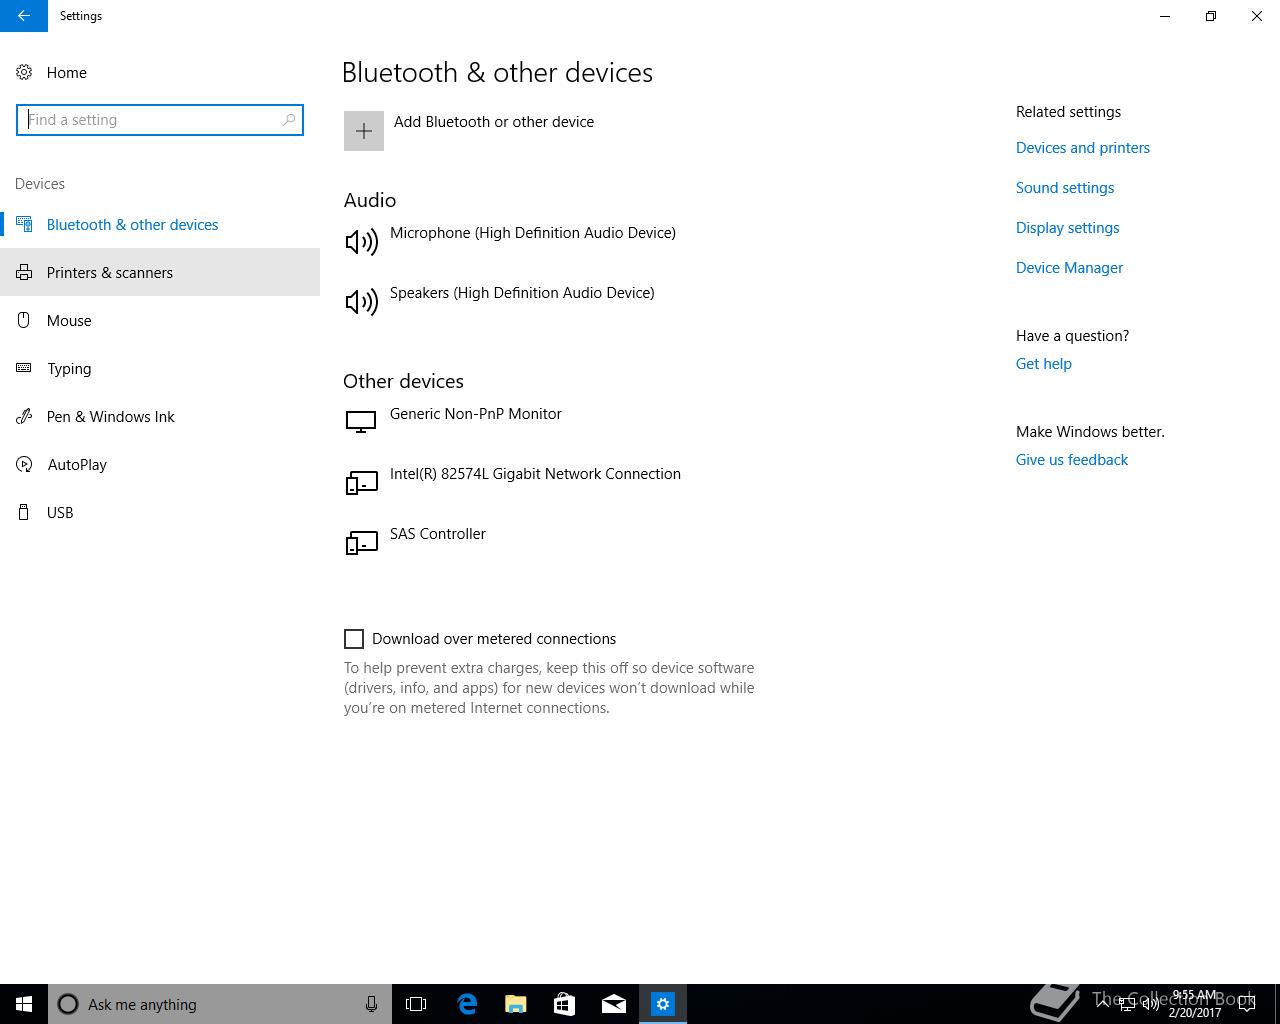This screenshot has width=1280, height=1024.
Task: Click the Generic Non-PnP Monitor icon
Action: [x=361, y=421]
